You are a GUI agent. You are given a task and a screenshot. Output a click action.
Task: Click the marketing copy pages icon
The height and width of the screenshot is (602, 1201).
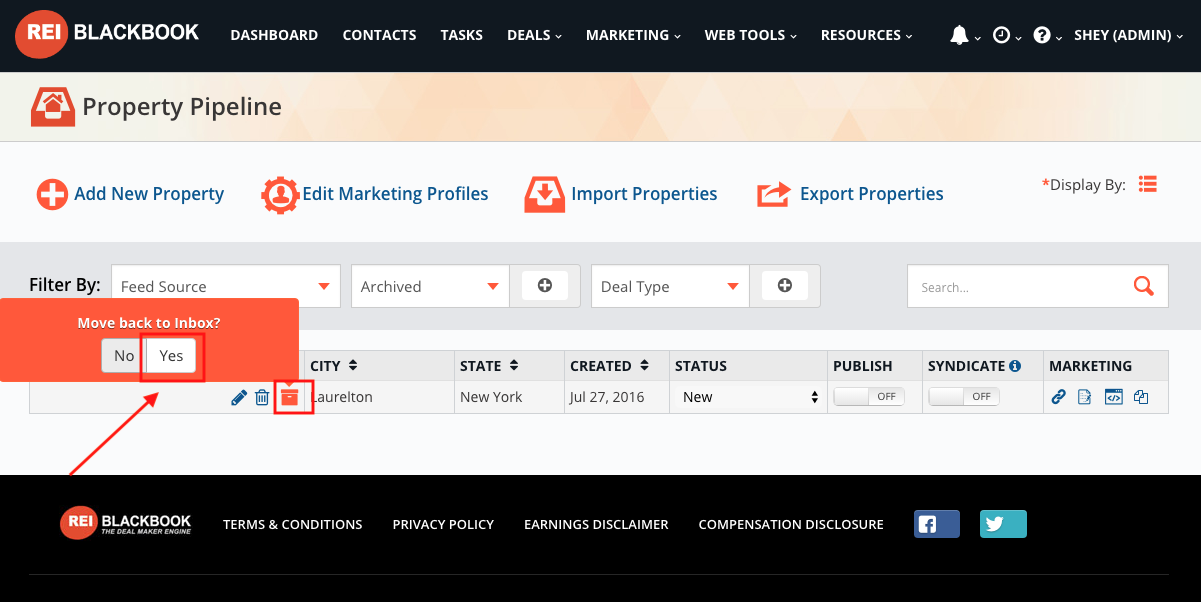pyautogui.click(x=1141, y=397)
